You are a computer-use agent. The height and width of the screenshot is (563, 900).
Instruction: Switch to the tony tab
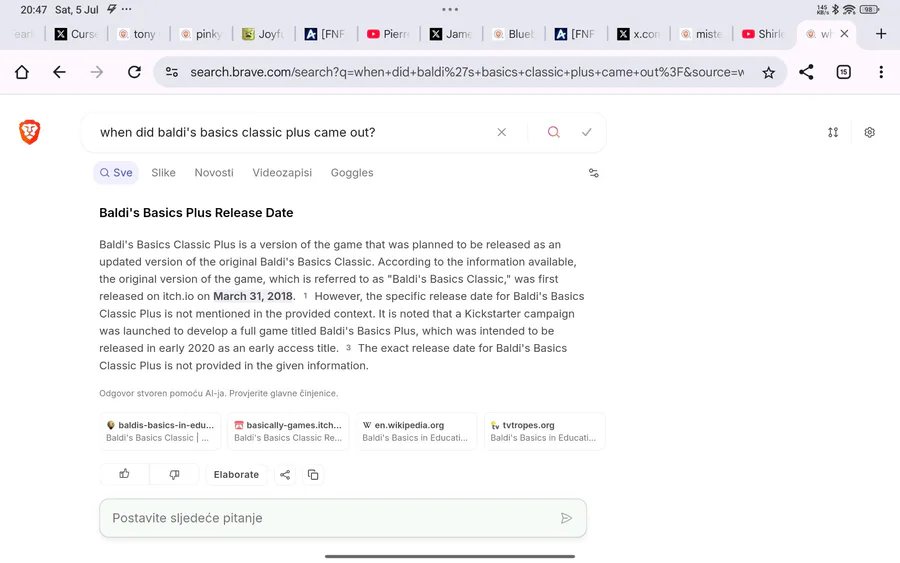pyautogui.click(x=138, y=34)
